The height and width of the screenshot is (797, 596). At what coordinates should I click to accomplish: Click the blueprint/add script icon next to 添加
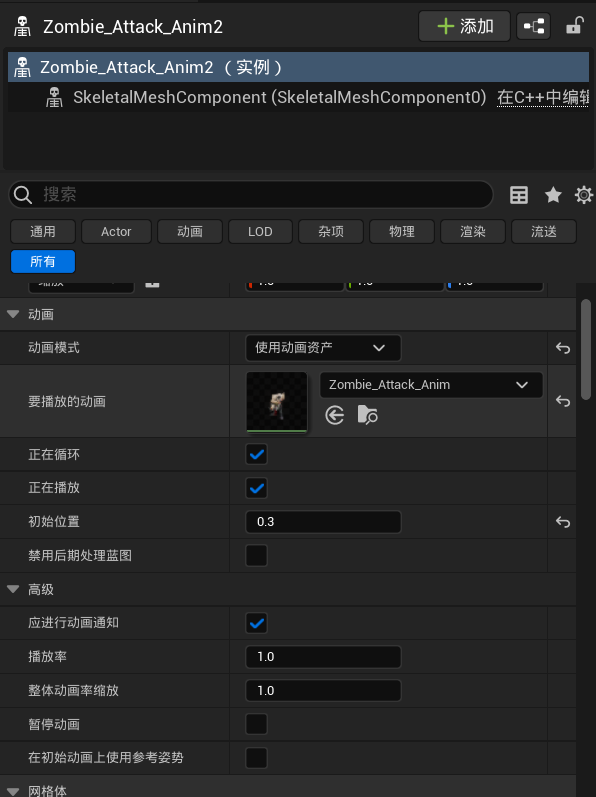point(534,26)
